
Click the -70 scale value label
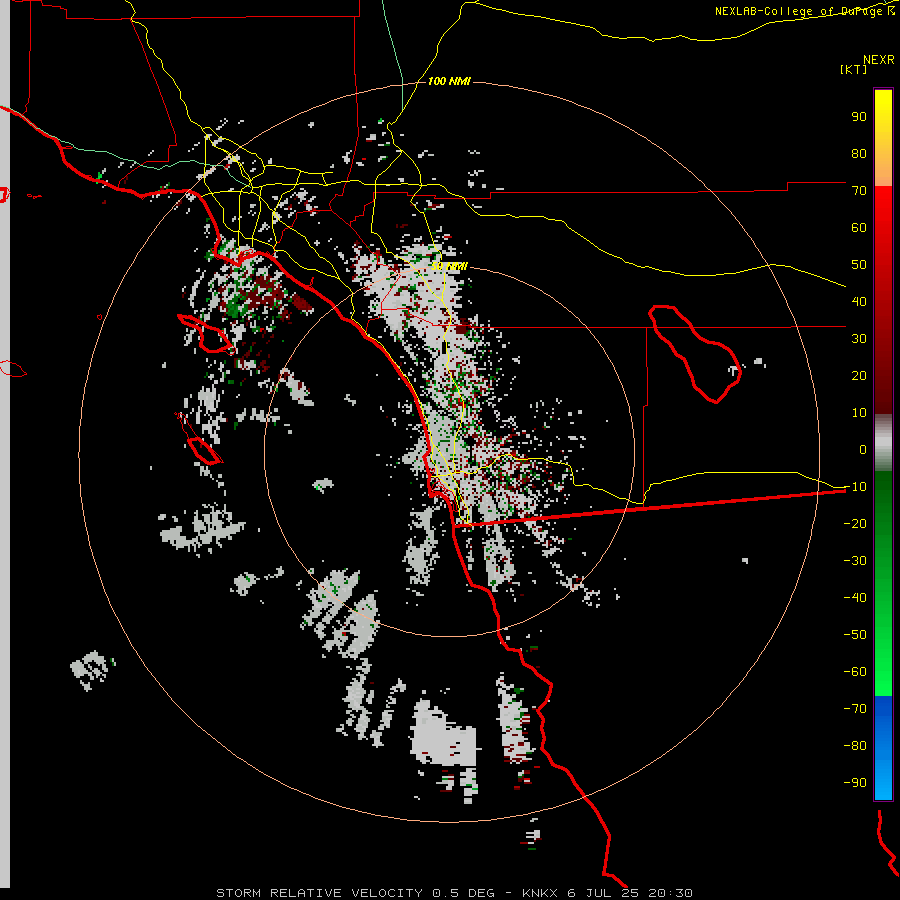[x=855, y=708]
